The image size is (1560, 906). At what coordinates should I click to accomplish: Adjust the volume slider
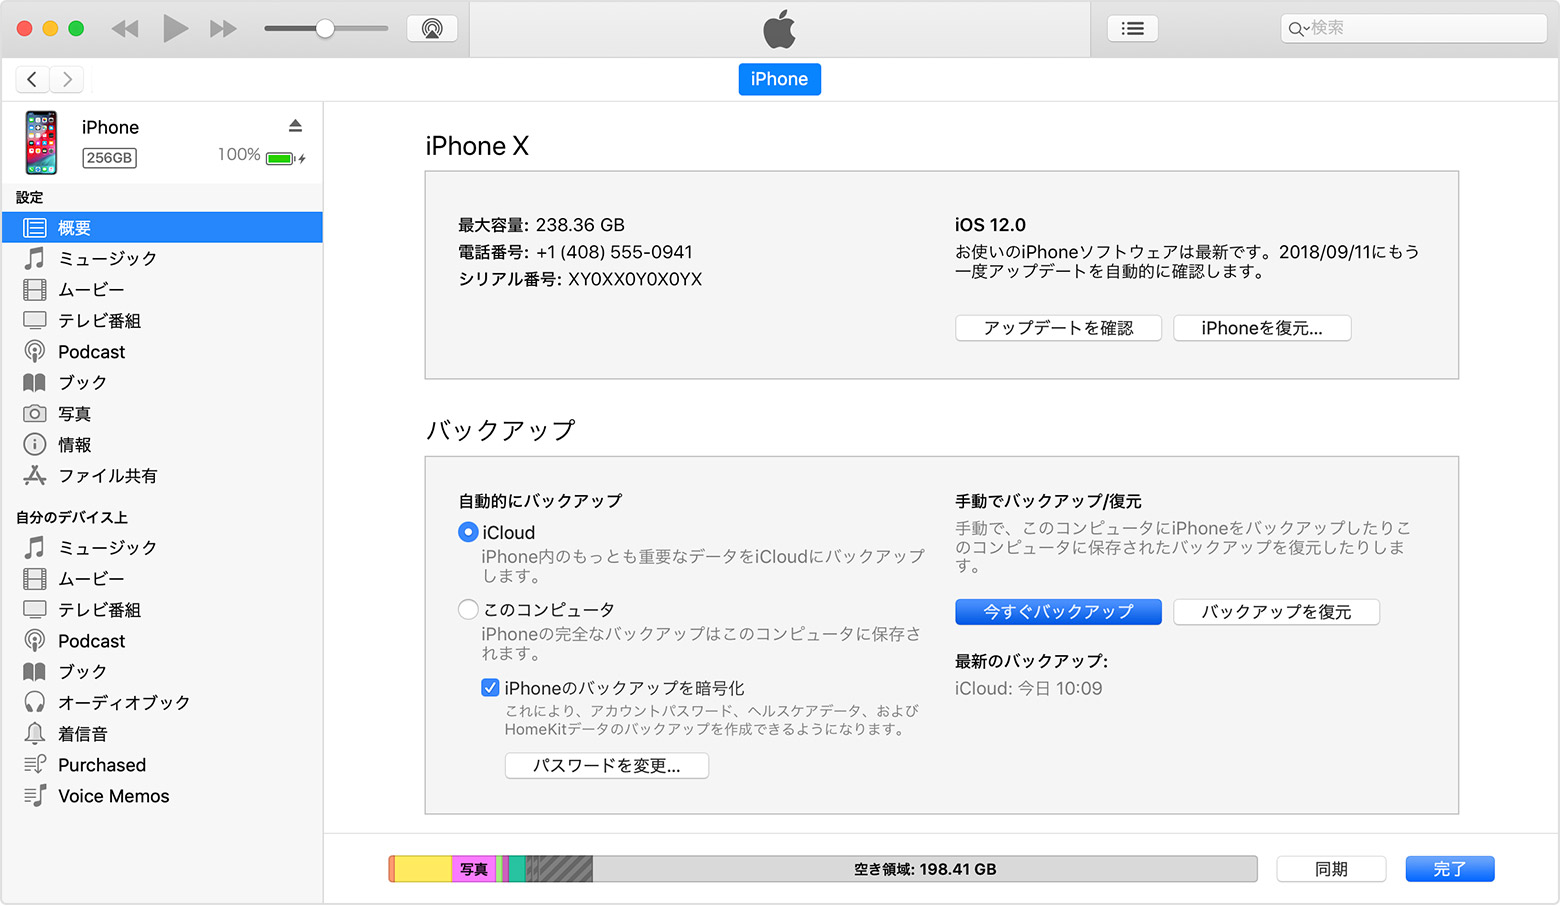click(325, 28)
